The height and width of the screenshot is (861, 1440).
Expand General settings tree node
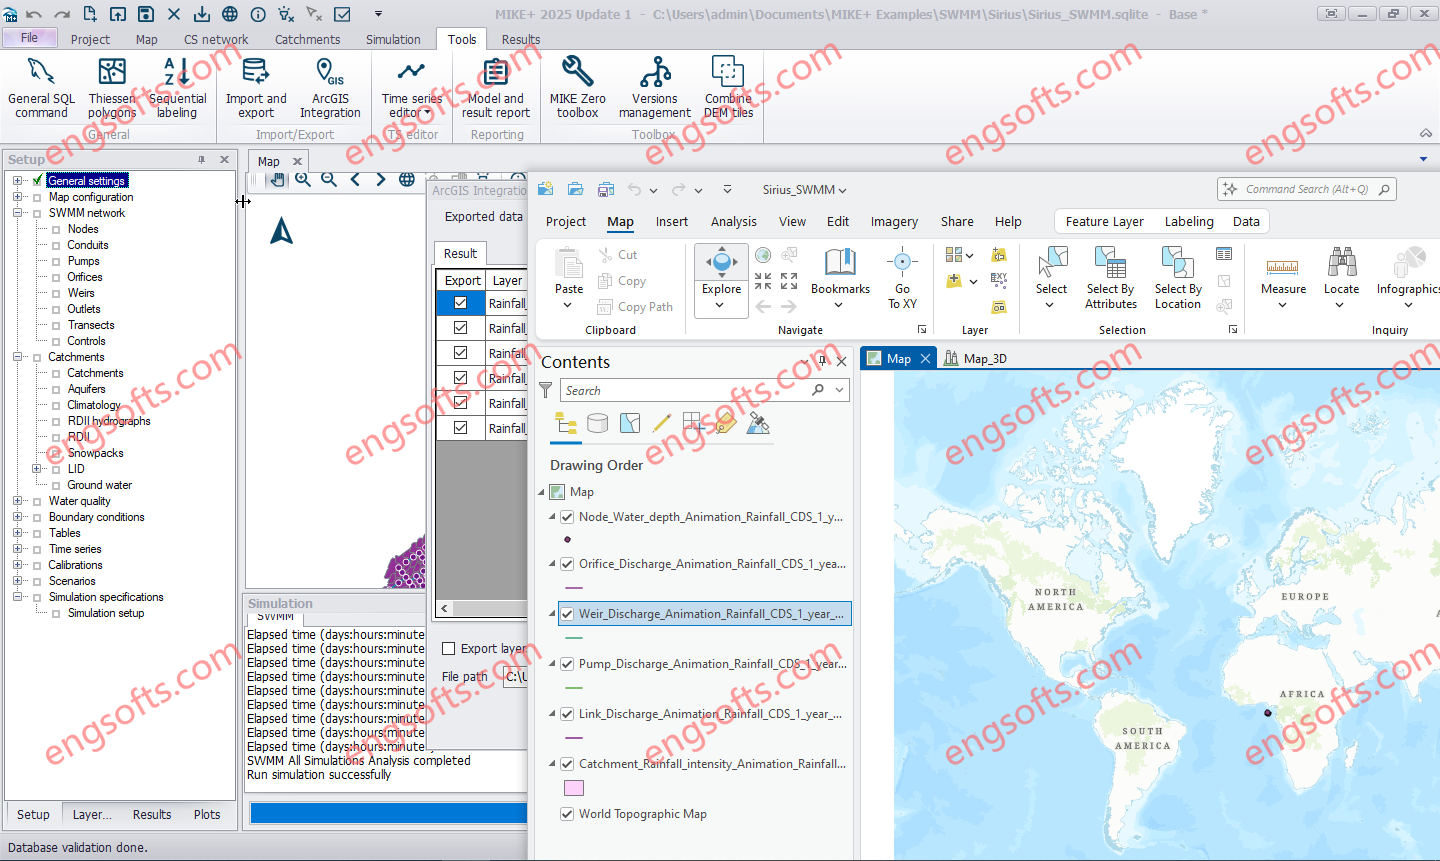click(18, 181)
